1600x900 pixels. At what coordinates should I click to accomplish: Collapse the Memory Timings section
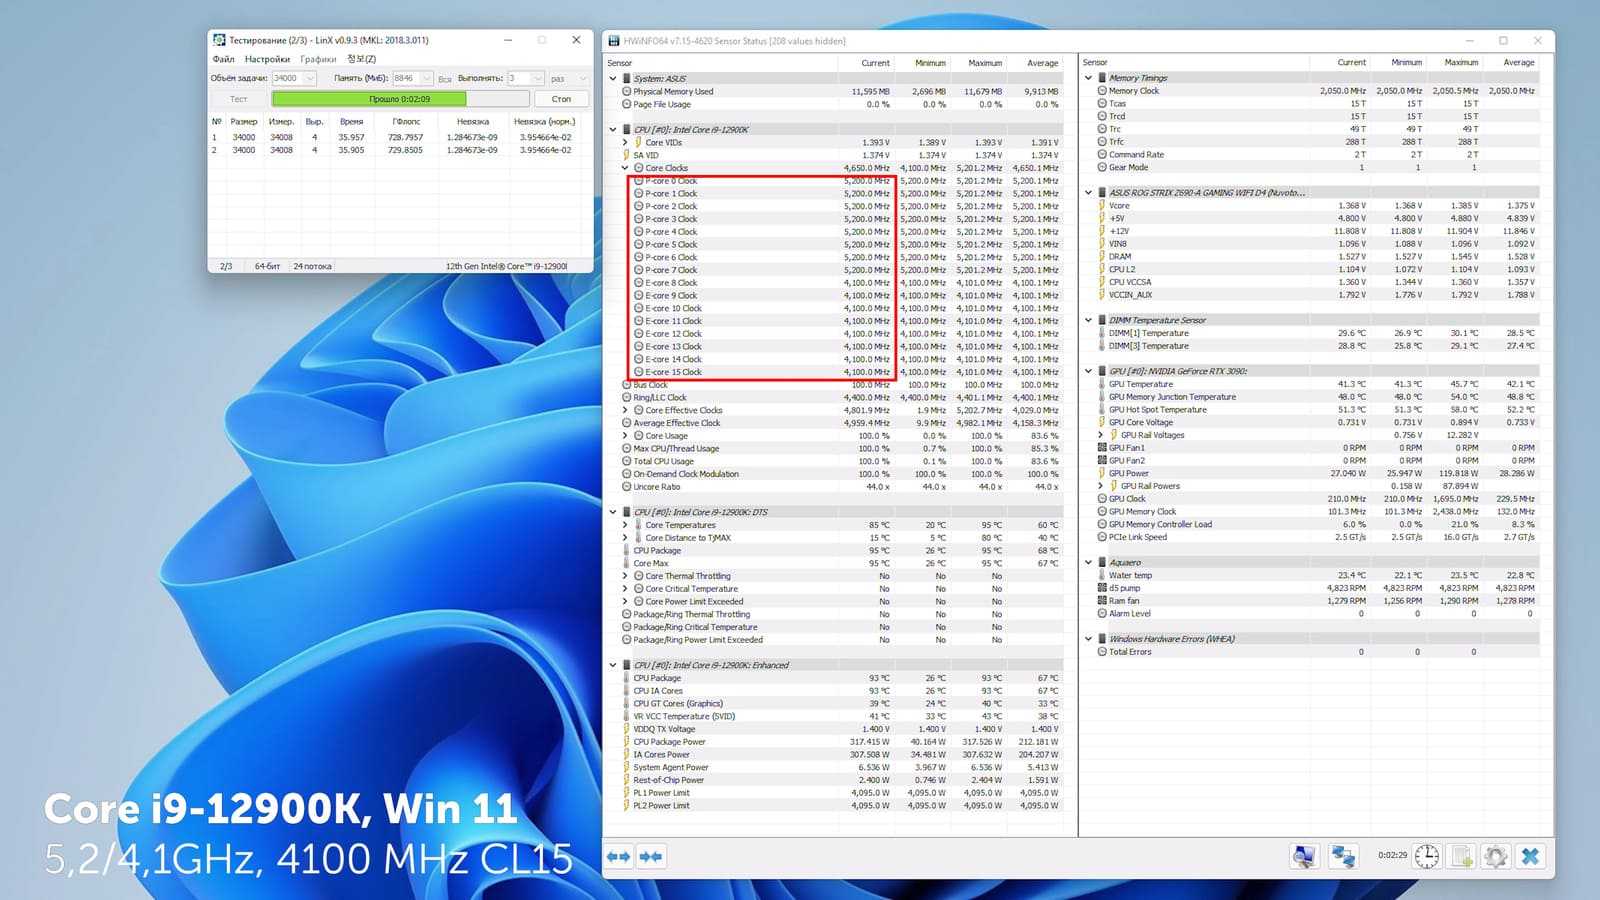tap(1089, 78)
